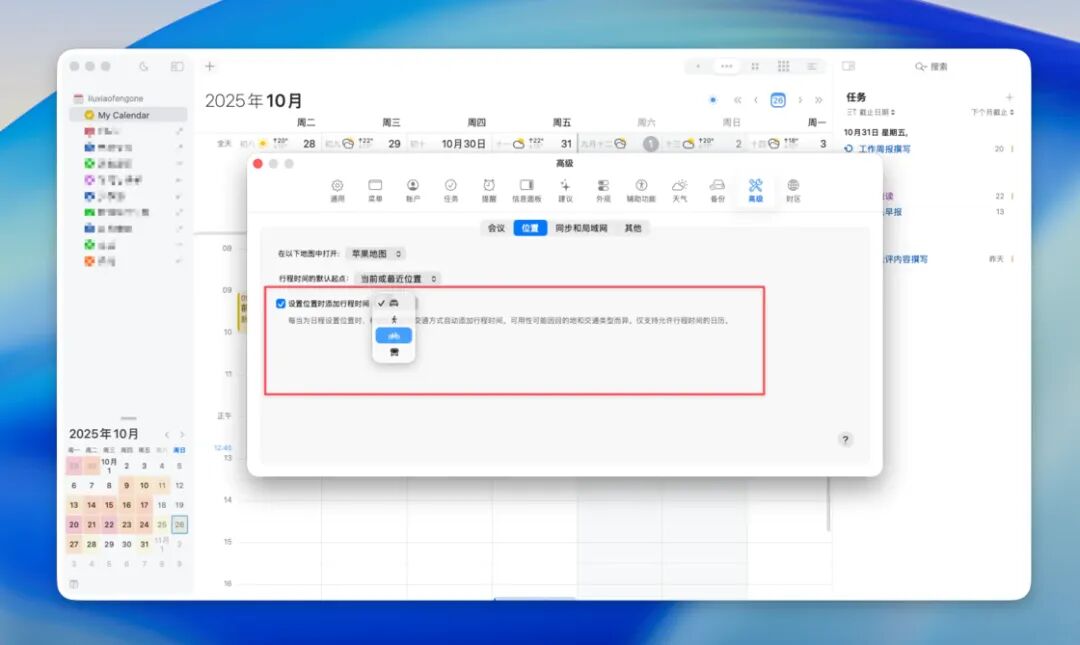Open the 截止日期 sort dropdown
The image size is (1080, 645).
[x=871, y=112]
